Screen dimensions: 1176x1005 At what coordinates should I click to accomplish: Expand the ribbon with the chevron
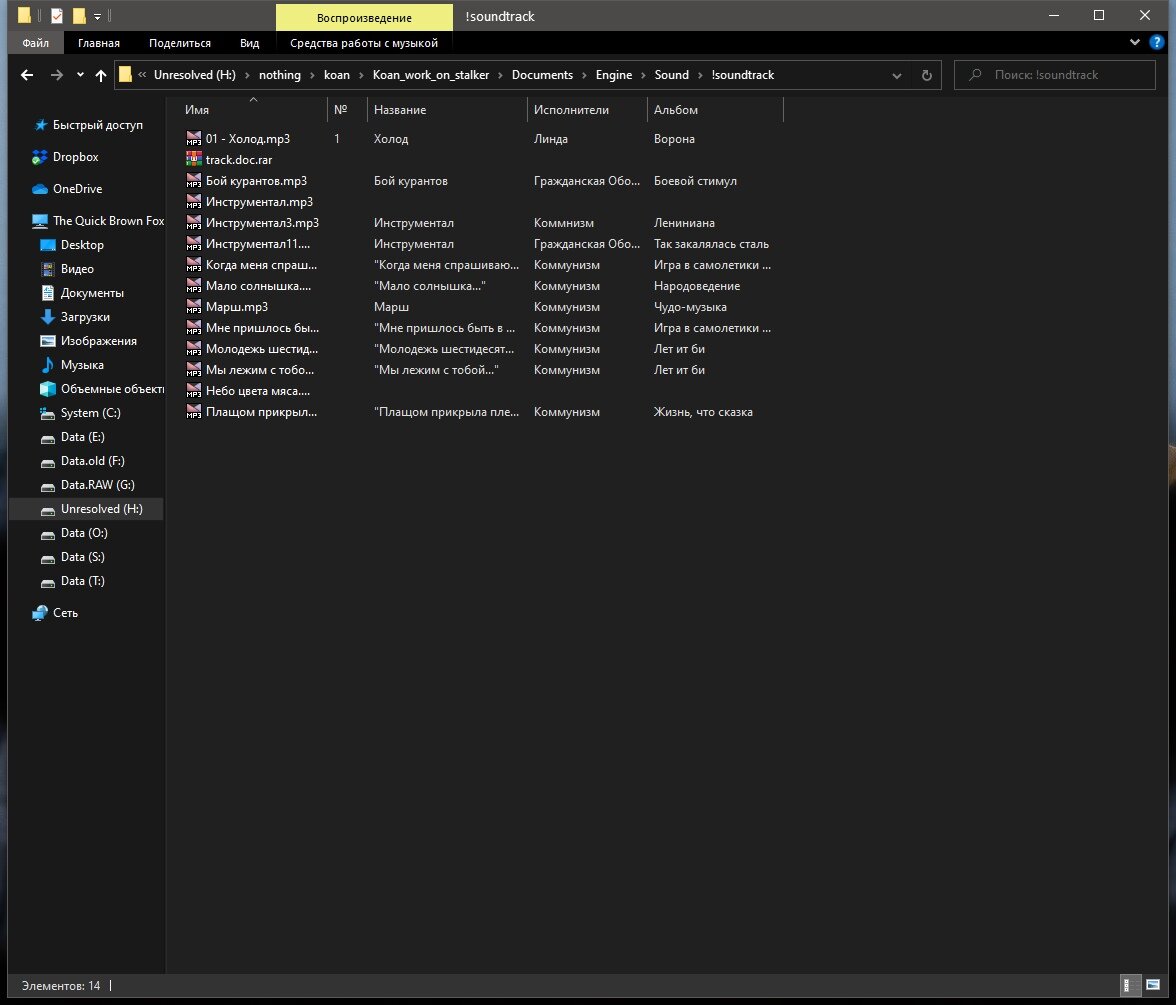click(1135, 43)
